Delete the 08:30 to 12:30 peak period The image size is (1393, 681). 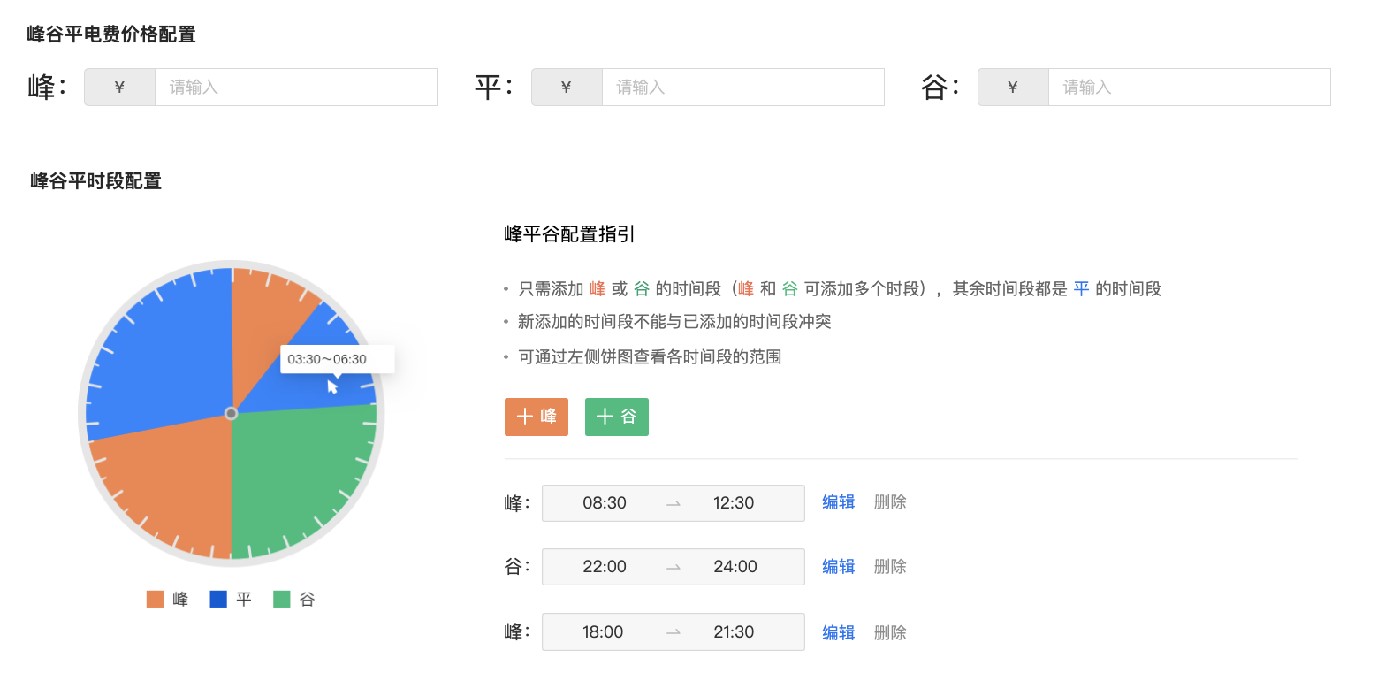(x=890, y=502)
